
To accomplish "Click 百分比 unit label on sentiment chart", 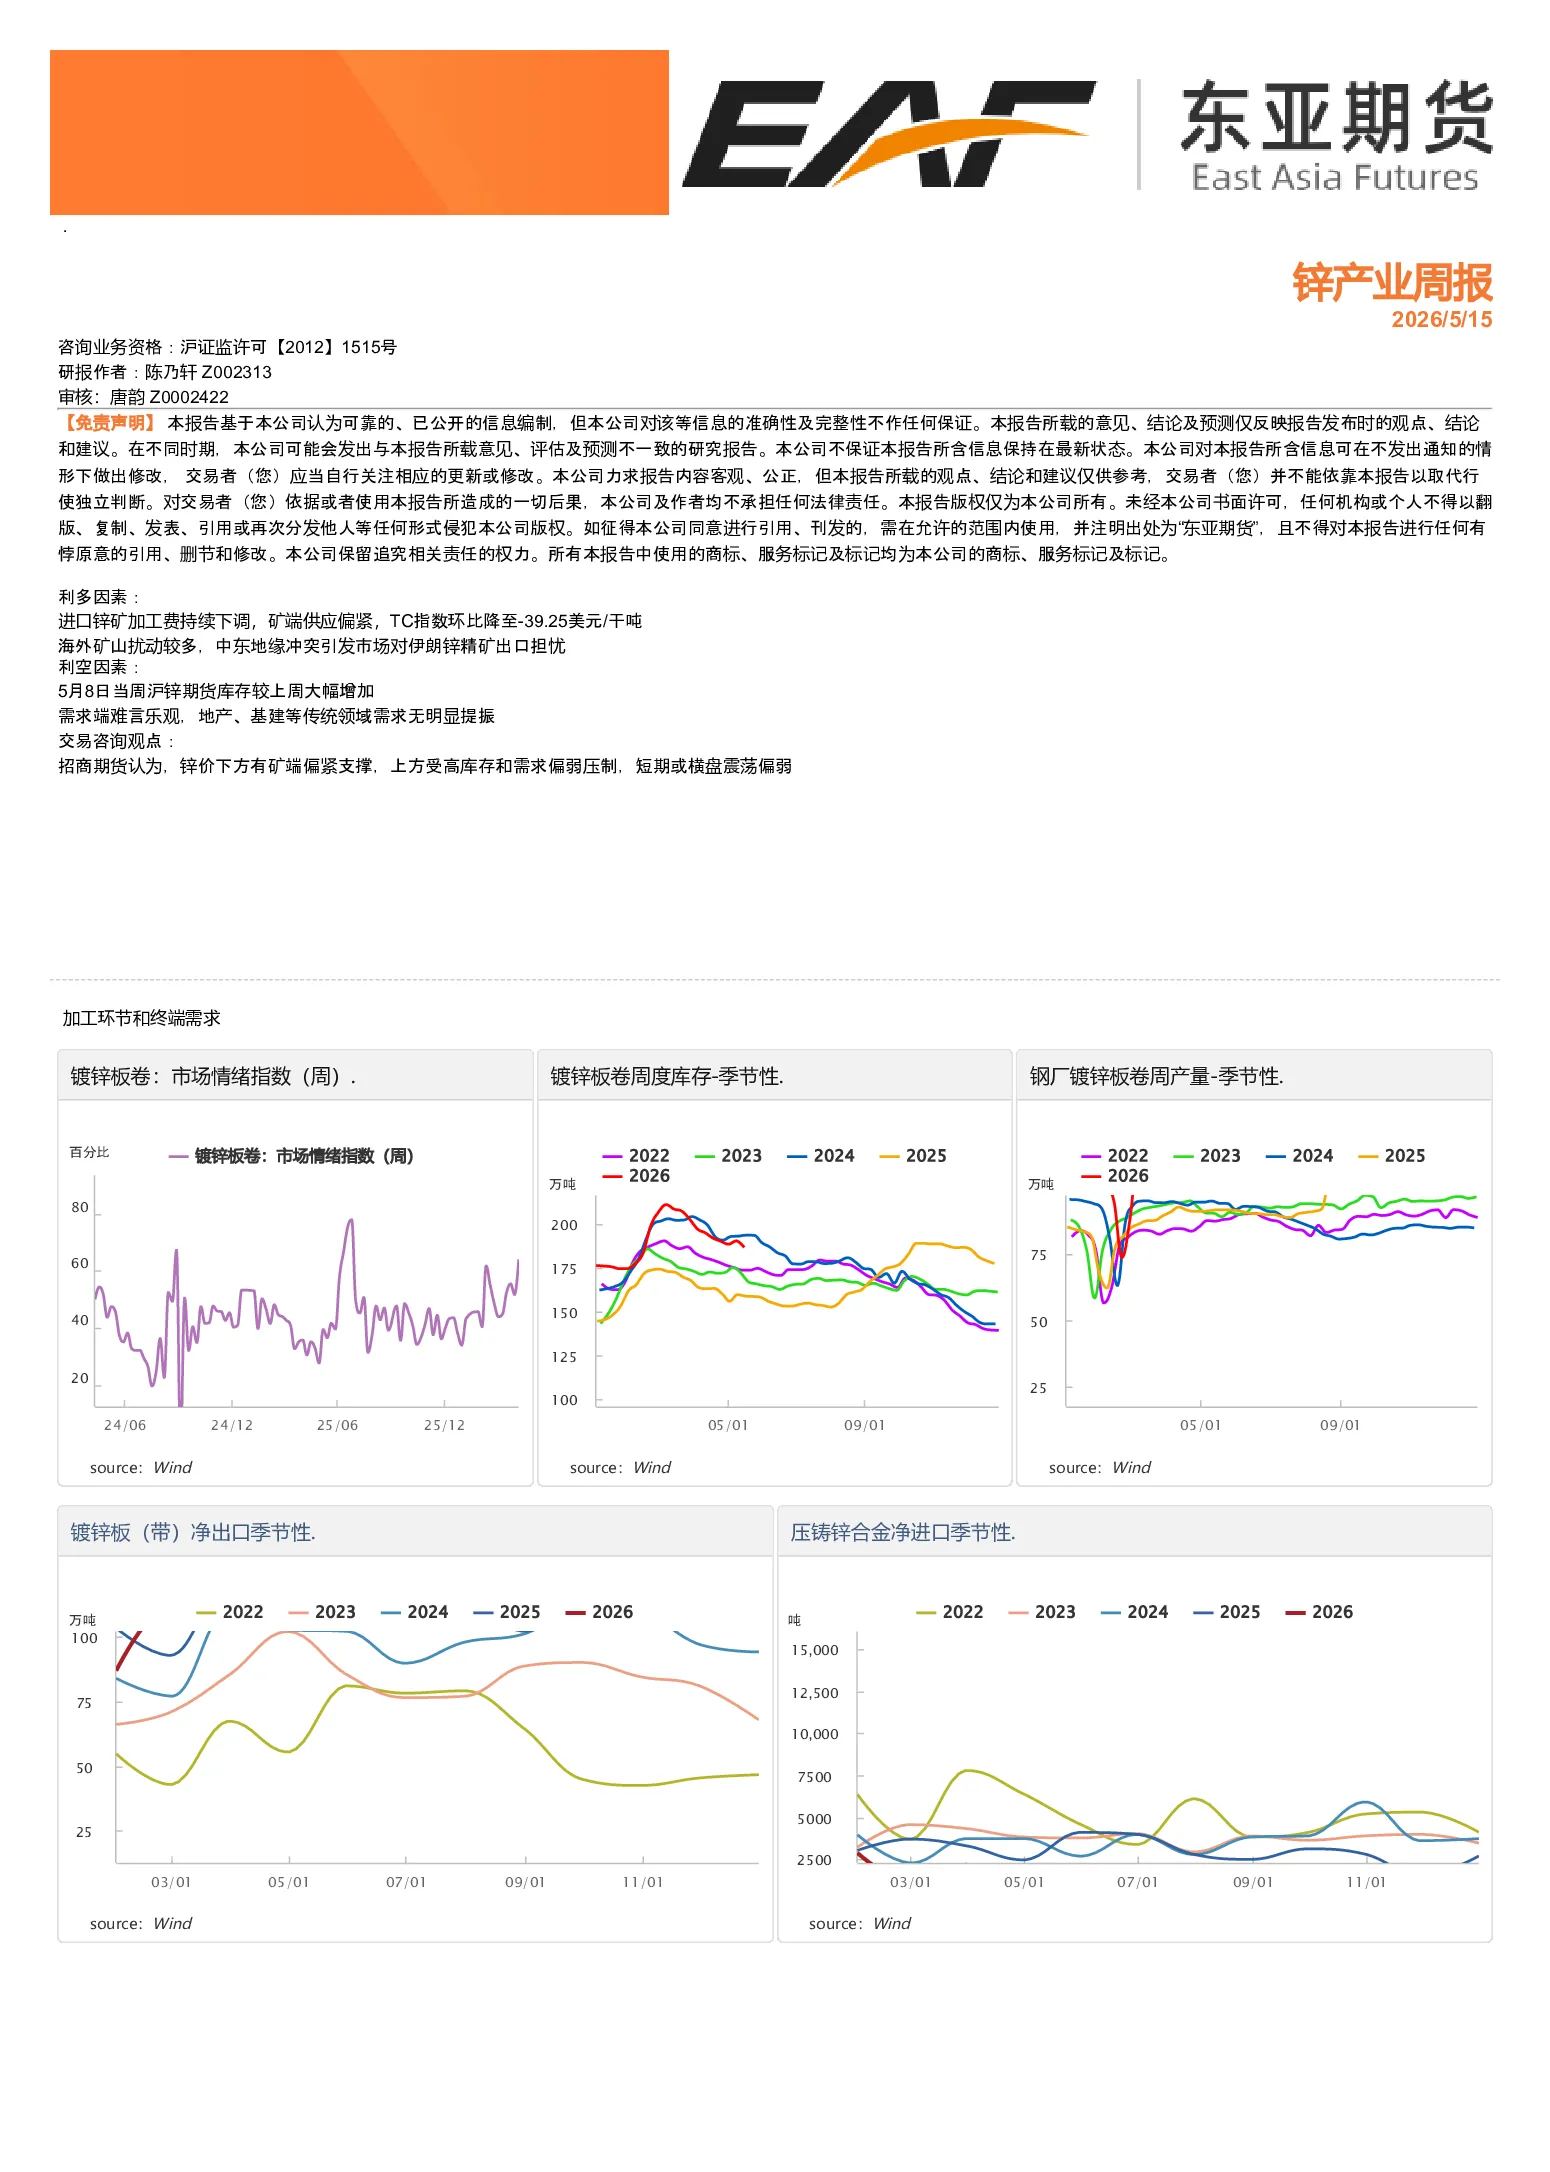I will (x=89, y=1153).
